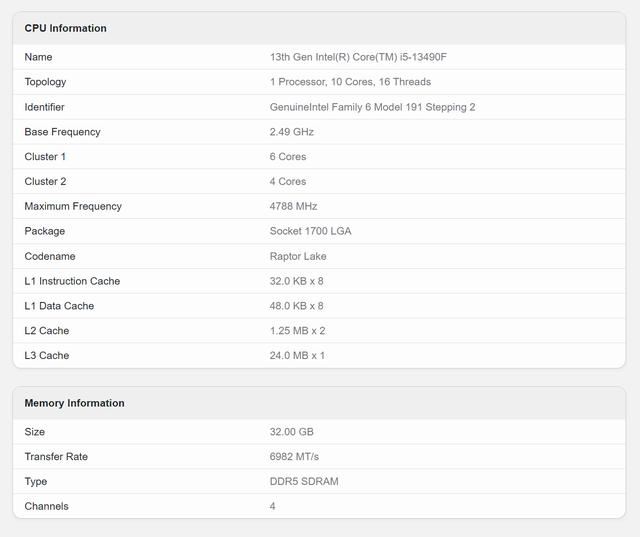Select the L1 Data Cache value 48.0 KB x 8
The image size is (640, 537).
297,306
